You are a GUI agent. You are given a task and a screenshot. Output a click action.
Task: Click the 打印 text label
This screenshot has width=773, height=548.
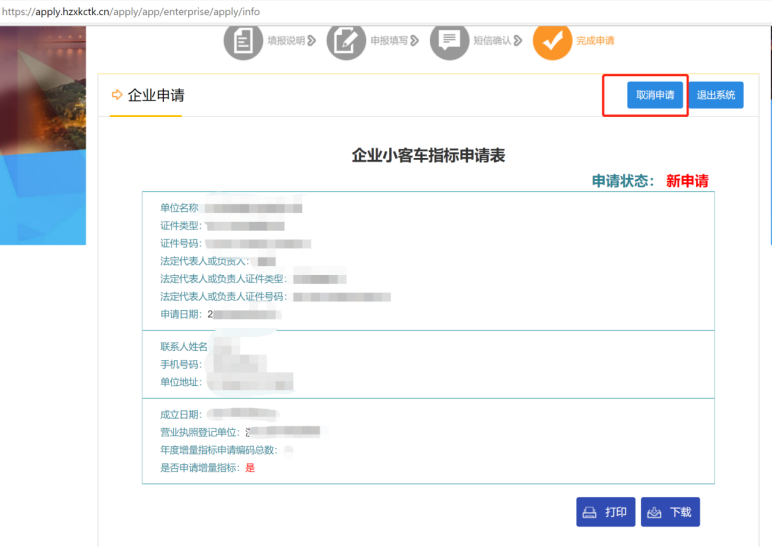(x=616, y=512)
